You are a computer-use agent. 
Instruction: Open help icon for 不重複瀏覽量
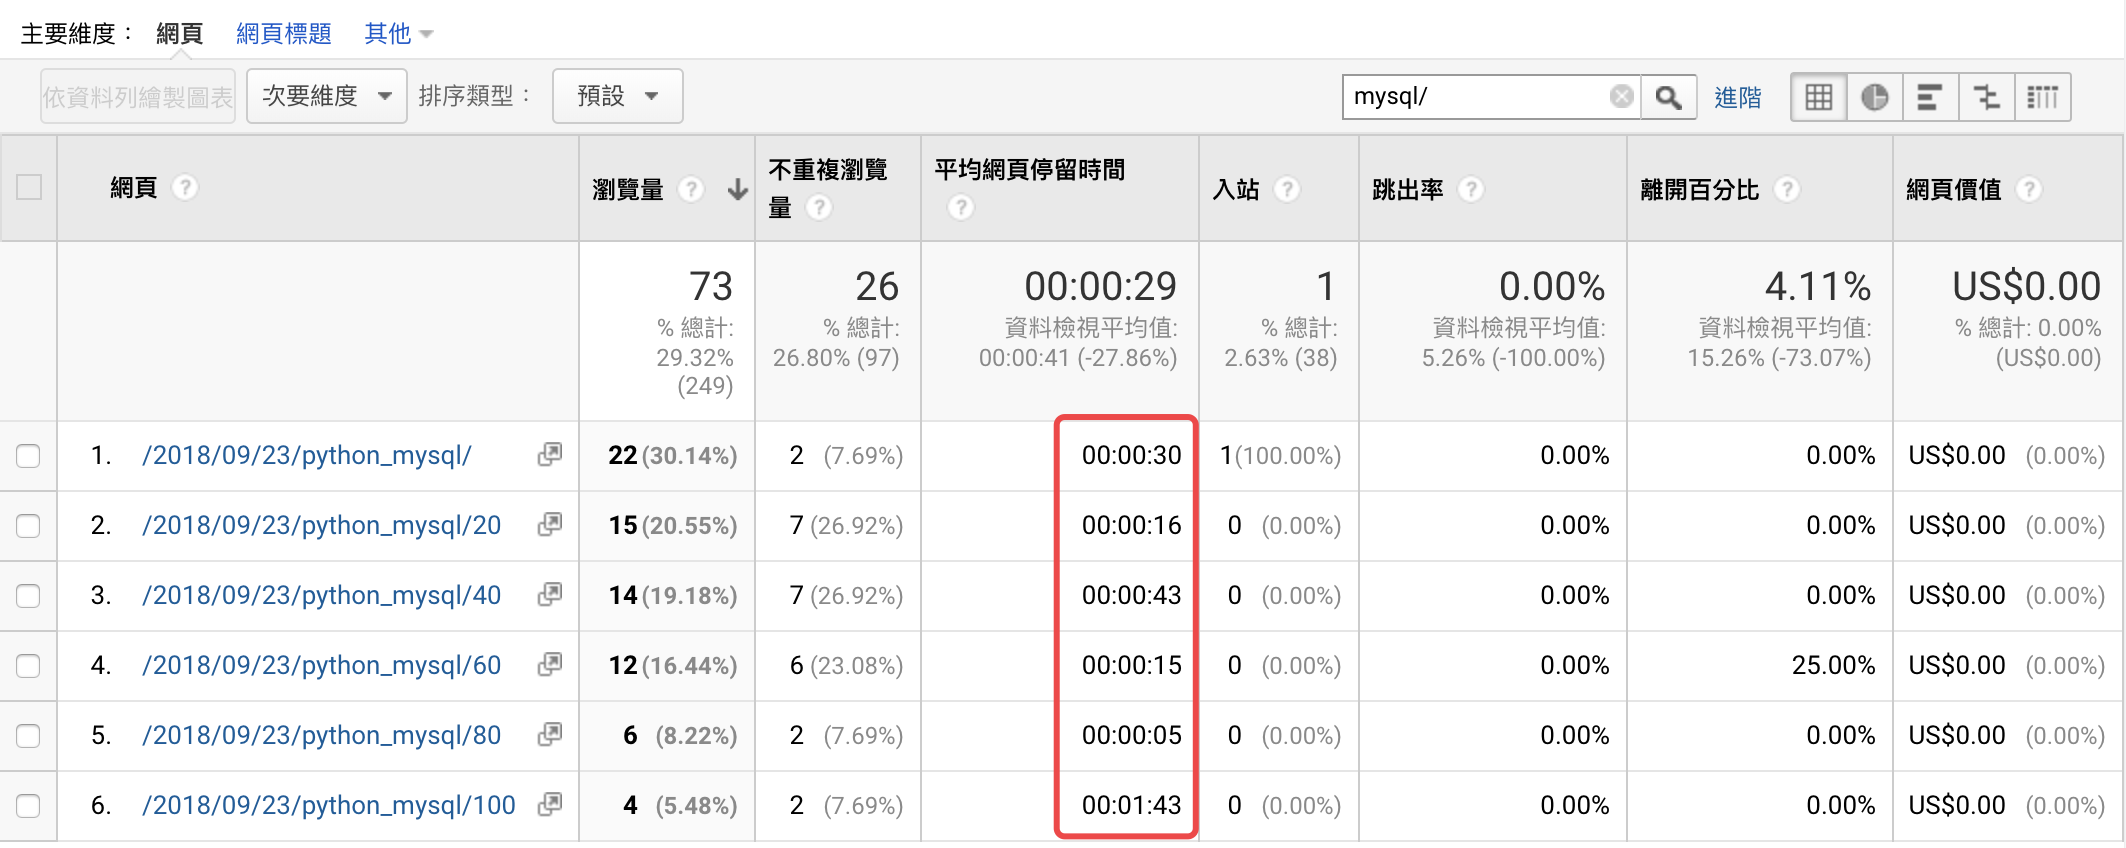click(x=819, y=207)
